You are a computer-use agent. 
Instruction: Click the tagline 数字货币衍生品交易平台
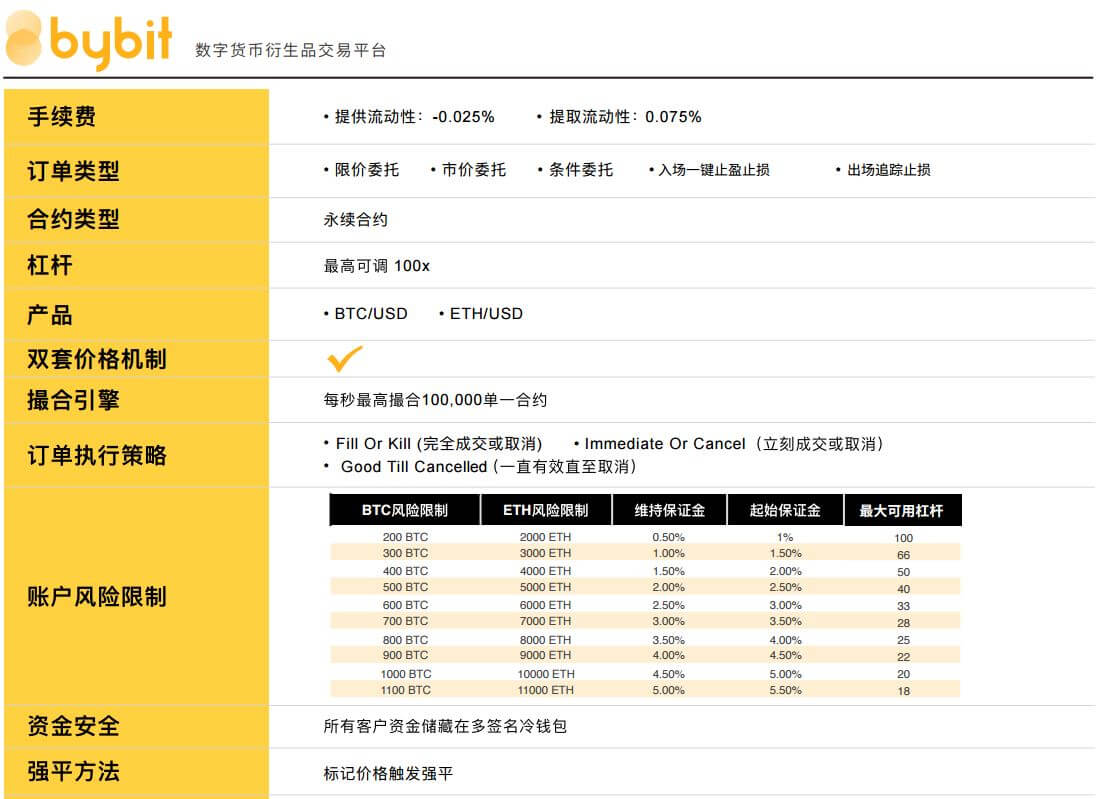[x=291, y=50]
